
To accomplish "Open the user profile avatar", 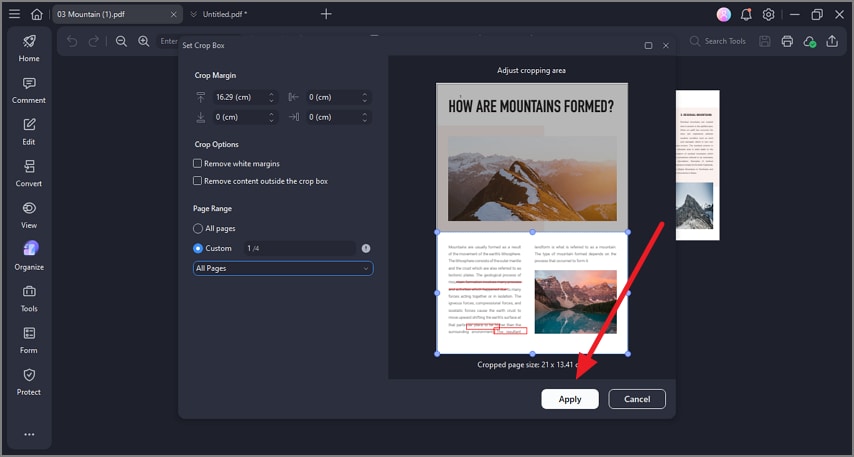I will (x=724, y=15).
